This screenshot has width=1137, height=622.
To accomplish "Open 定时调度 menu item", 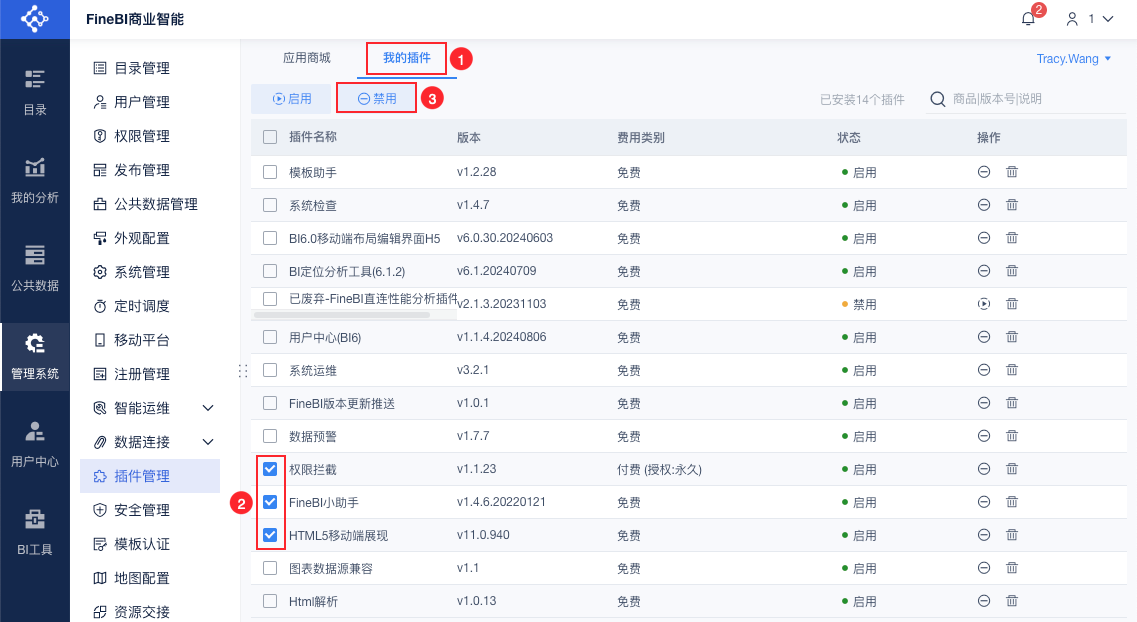I will pos(150,306).
